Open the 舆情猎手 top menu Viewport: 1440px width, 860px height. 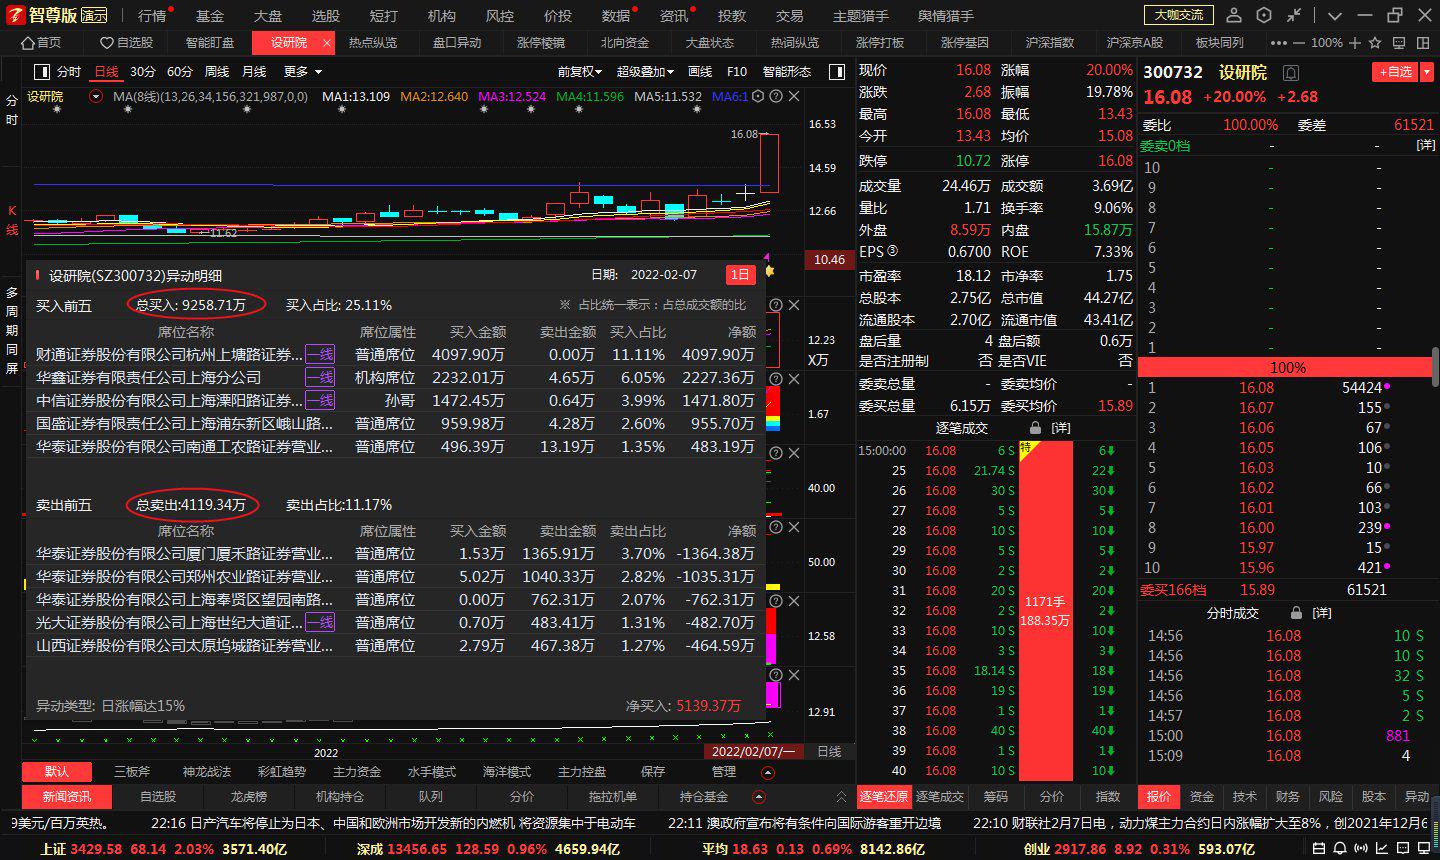pyautogui.click(x=946, y=16)
